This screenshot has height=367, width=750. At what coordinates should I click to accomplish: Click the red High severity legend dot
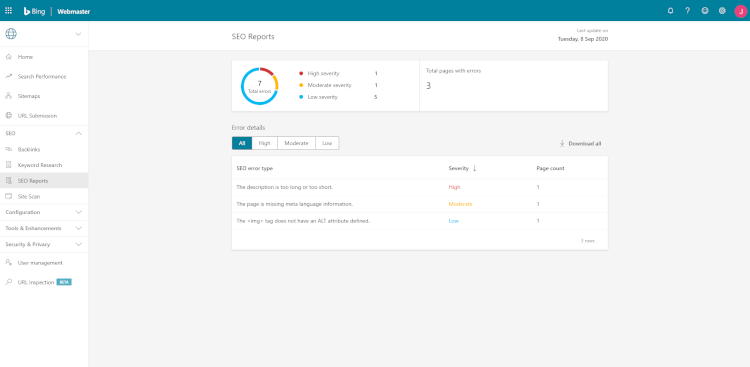pyautogui.click(x=301, y=73)
